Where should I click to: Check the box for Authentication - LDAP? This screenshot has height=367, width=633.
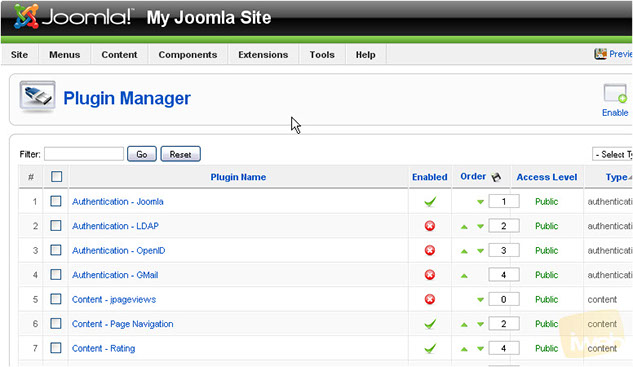[56, 225]
